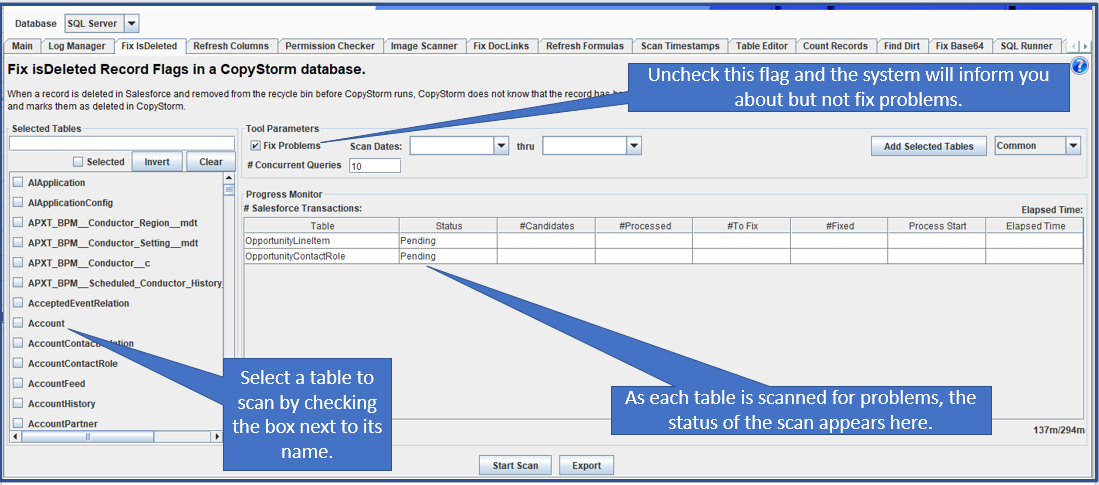Screen dimensions: 1099x485
Task: Check the APXT_BPM__Conductor__c box
Action: (x=18, y=263)
